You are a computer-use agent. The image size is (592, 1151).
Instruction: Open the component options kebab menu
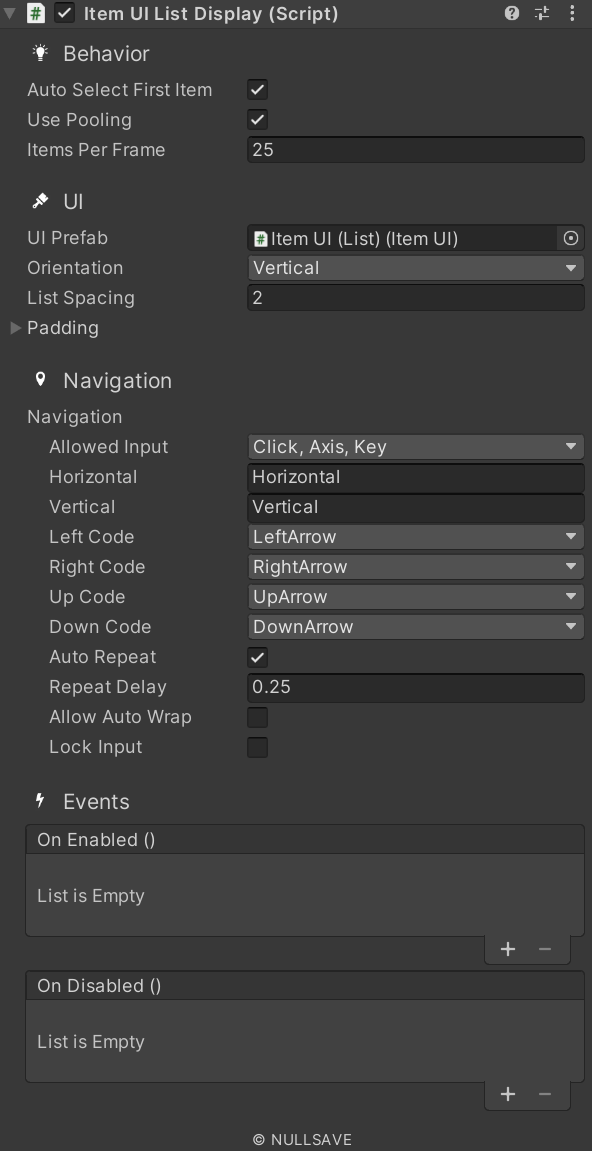pyautogui.click(x=573, y=13)
